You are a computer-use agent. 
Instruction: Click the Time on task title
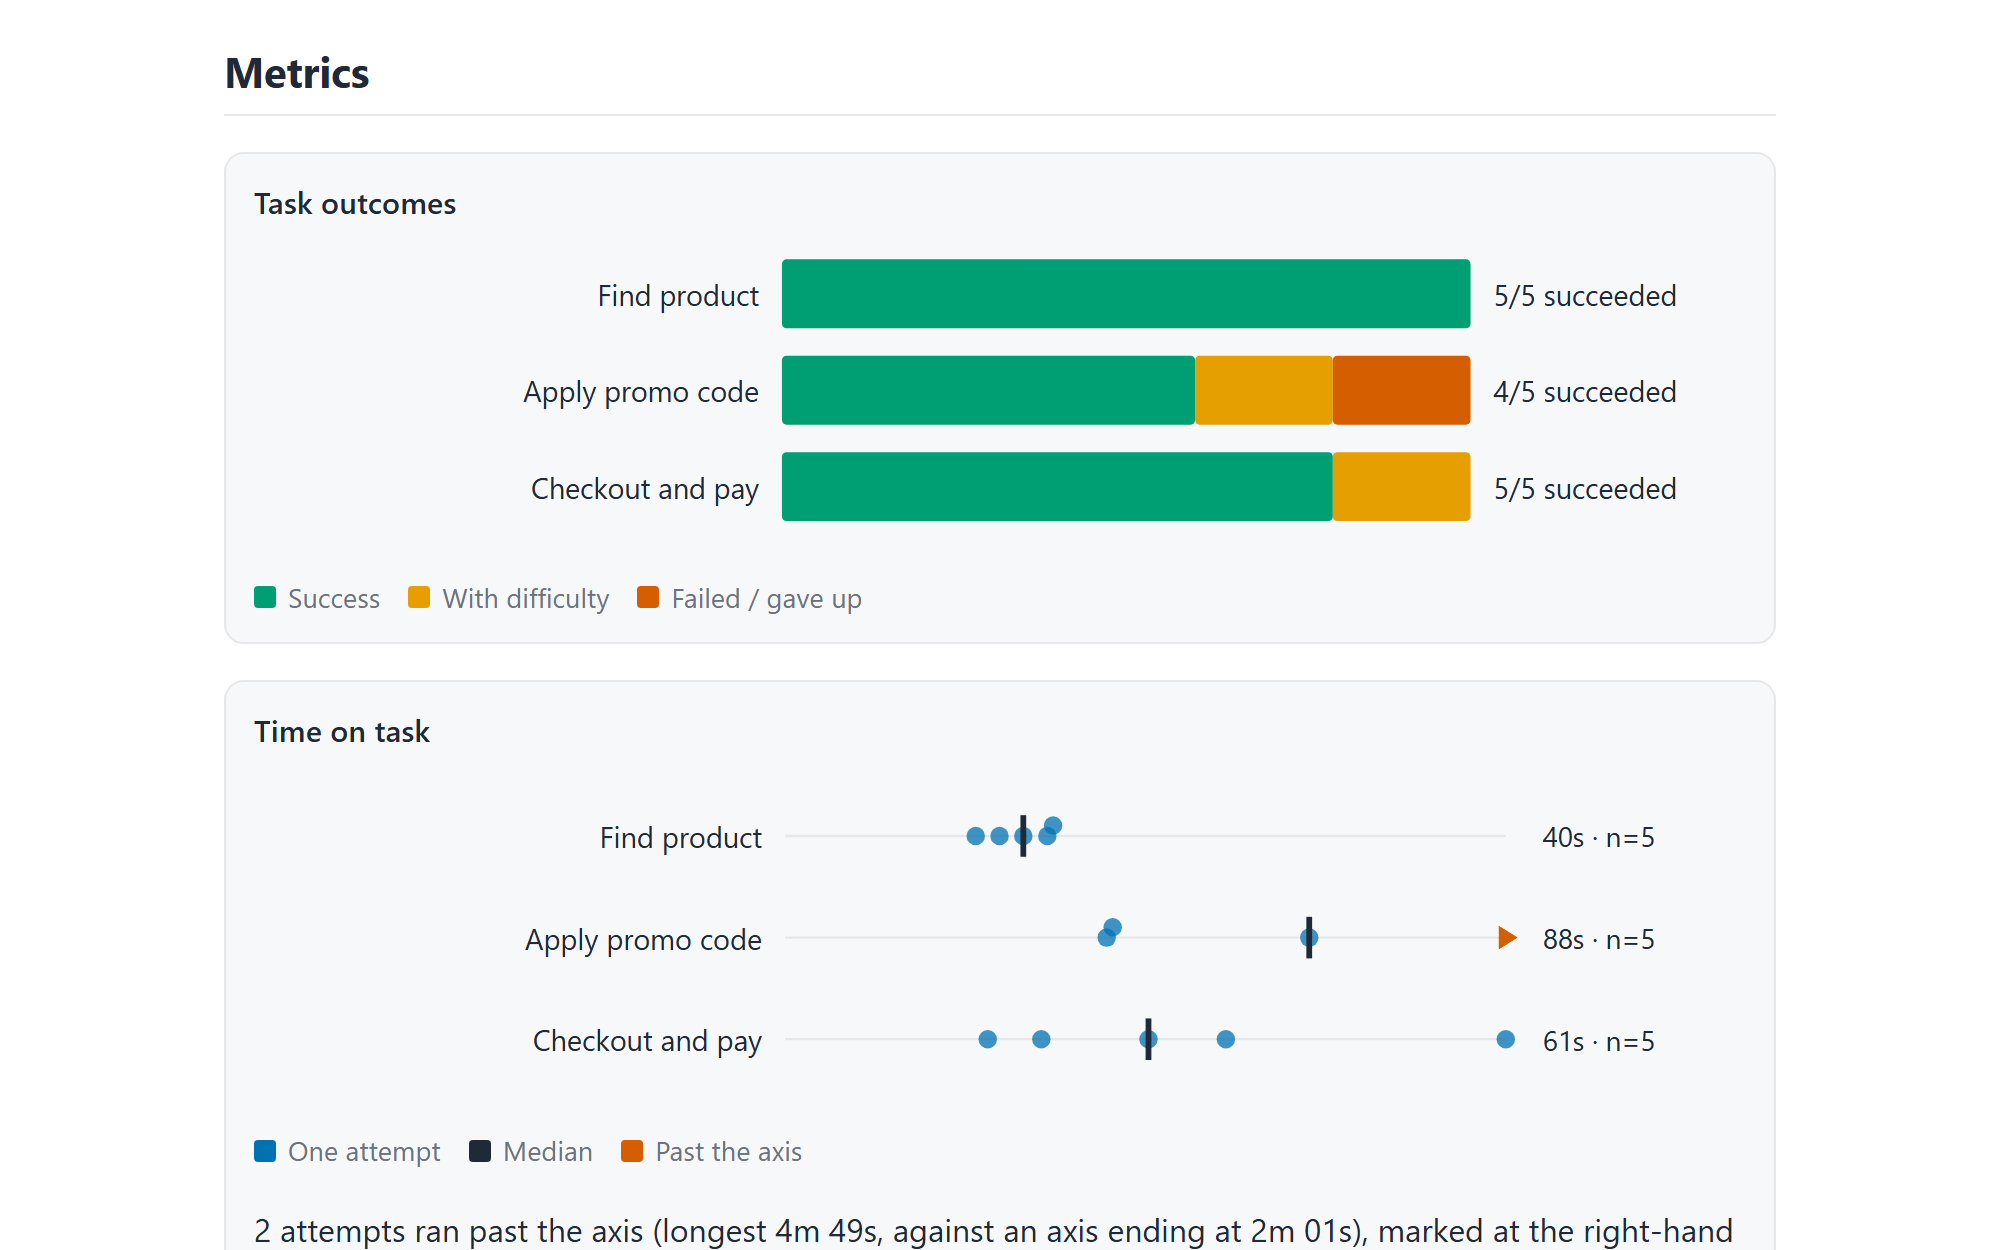point(342,732)
